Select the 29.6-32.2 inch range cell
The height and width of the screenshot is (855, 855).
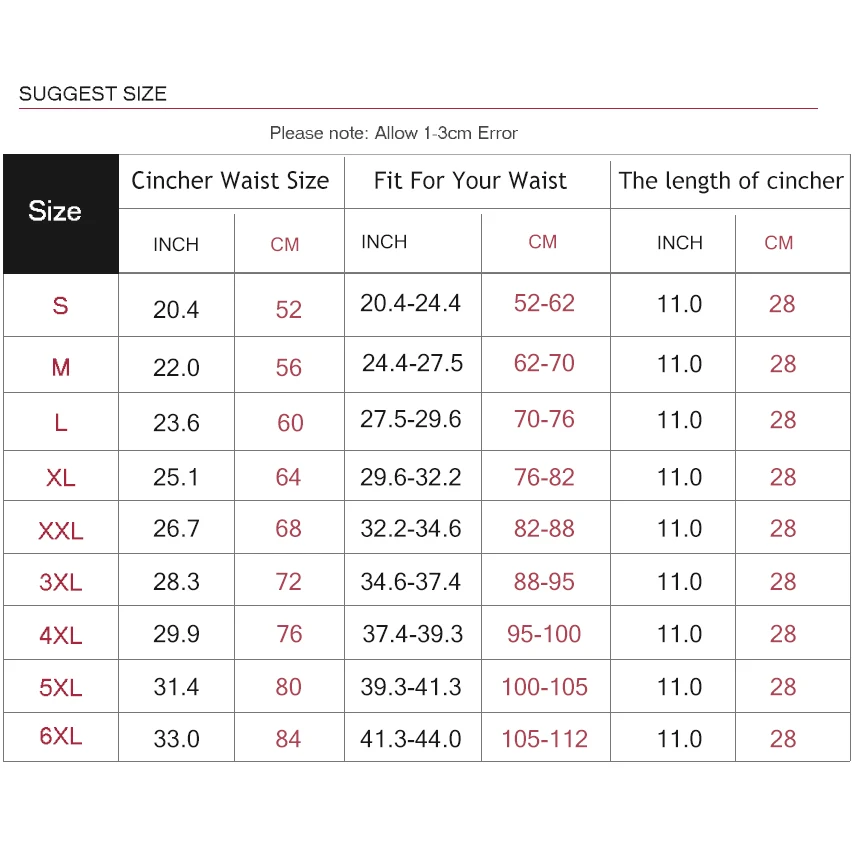pyautogui.click(x=411, y=477)
